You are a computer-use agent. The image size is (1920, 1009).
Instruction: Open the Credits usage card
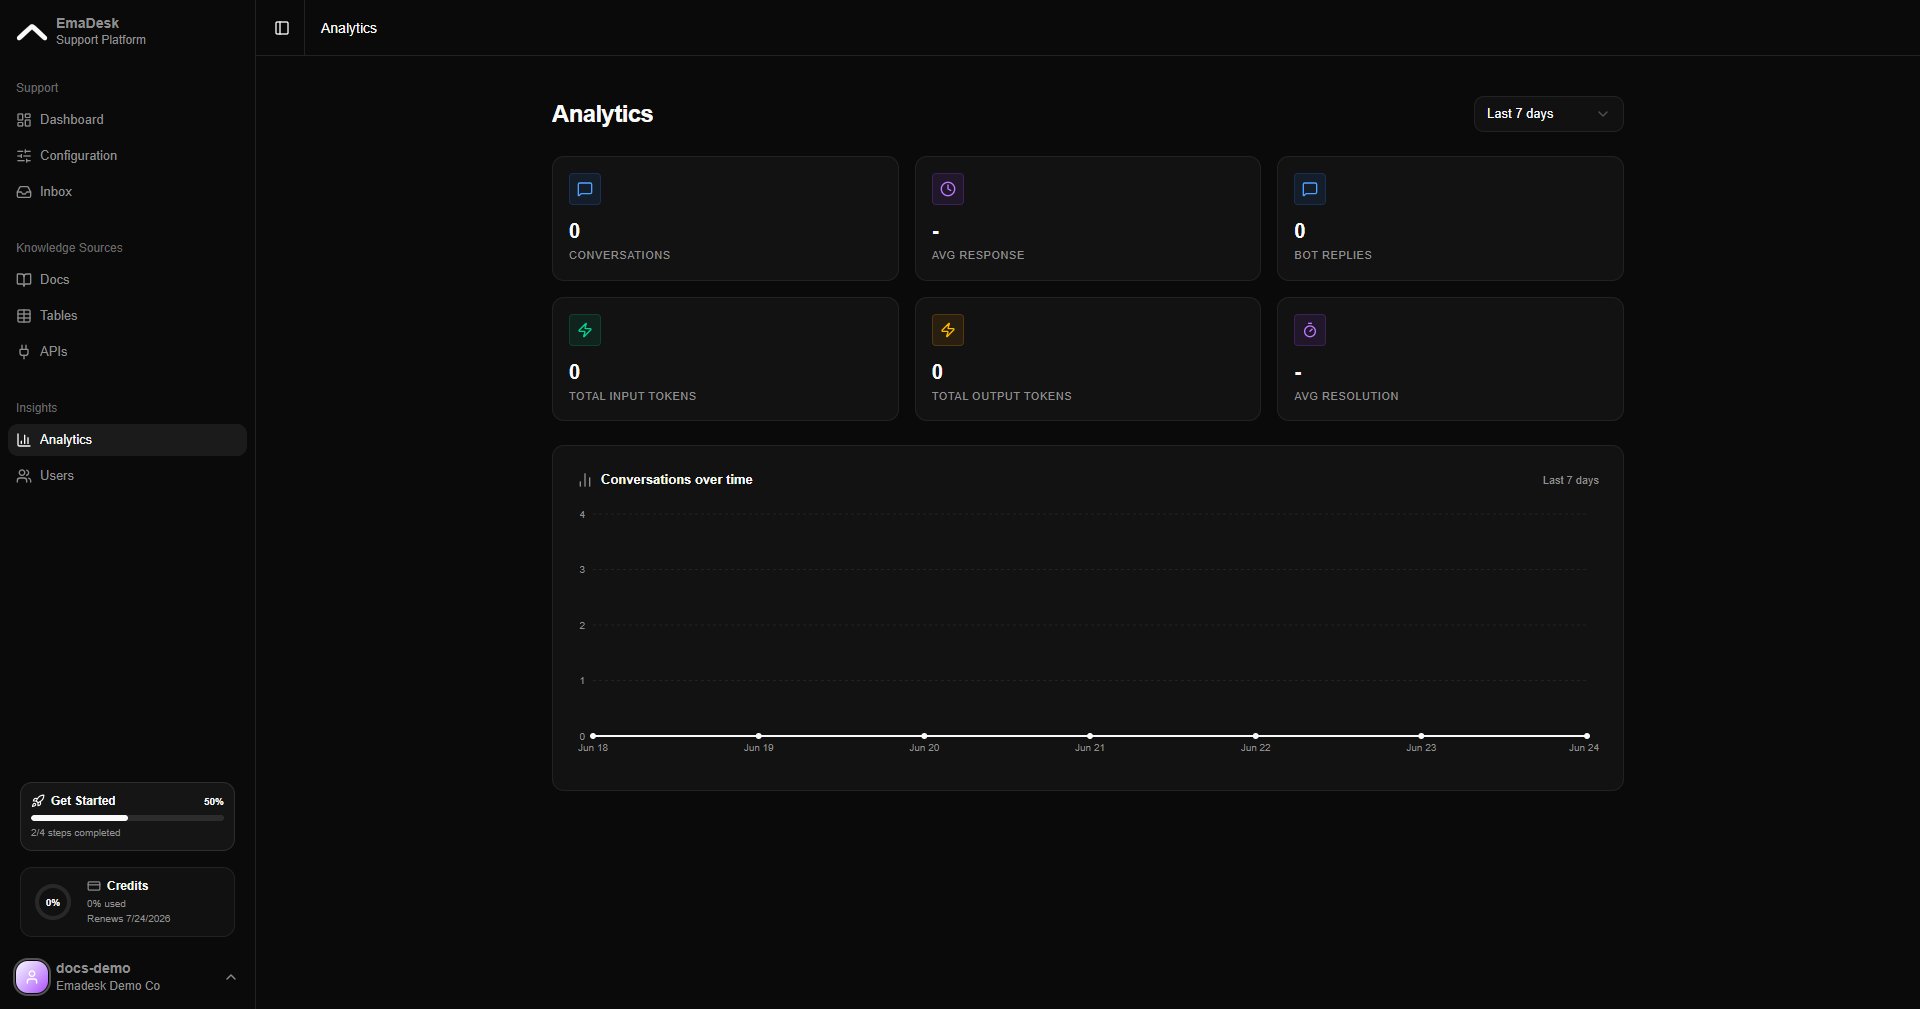click(127, 902)
